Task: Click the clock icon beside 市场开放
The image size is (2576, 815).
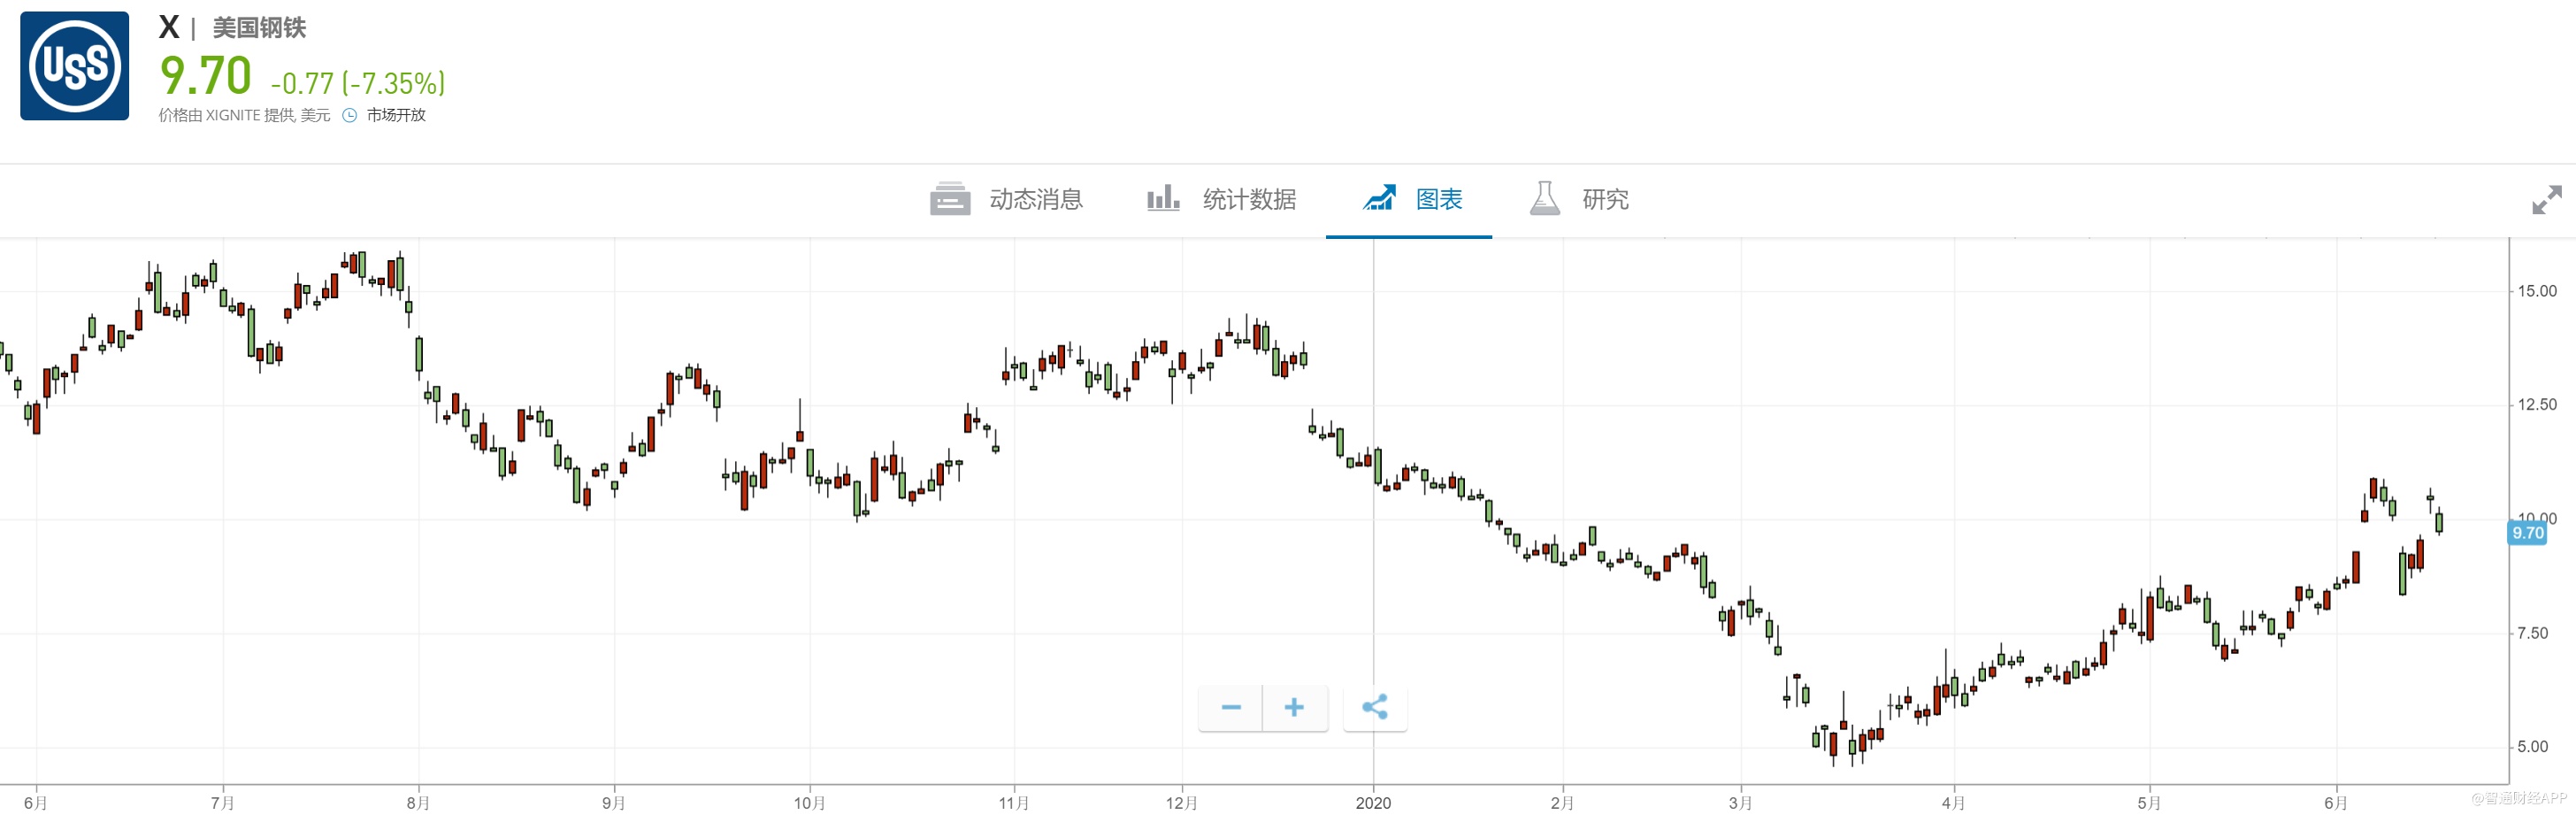Action: tap(350, 115)
